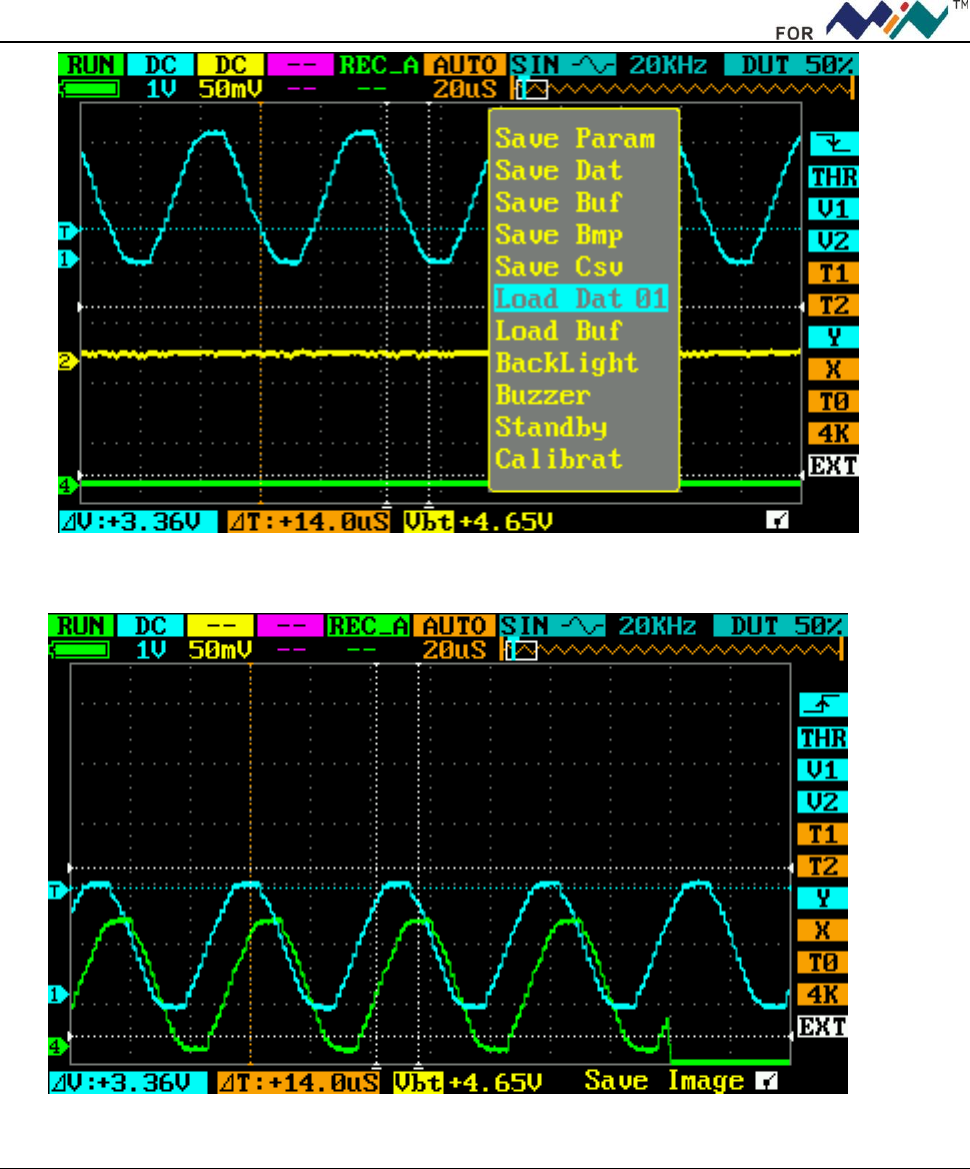This screenshot has width=970, height=1169.
Task: Click small icon next to Save Image text
Action: 766,1081
